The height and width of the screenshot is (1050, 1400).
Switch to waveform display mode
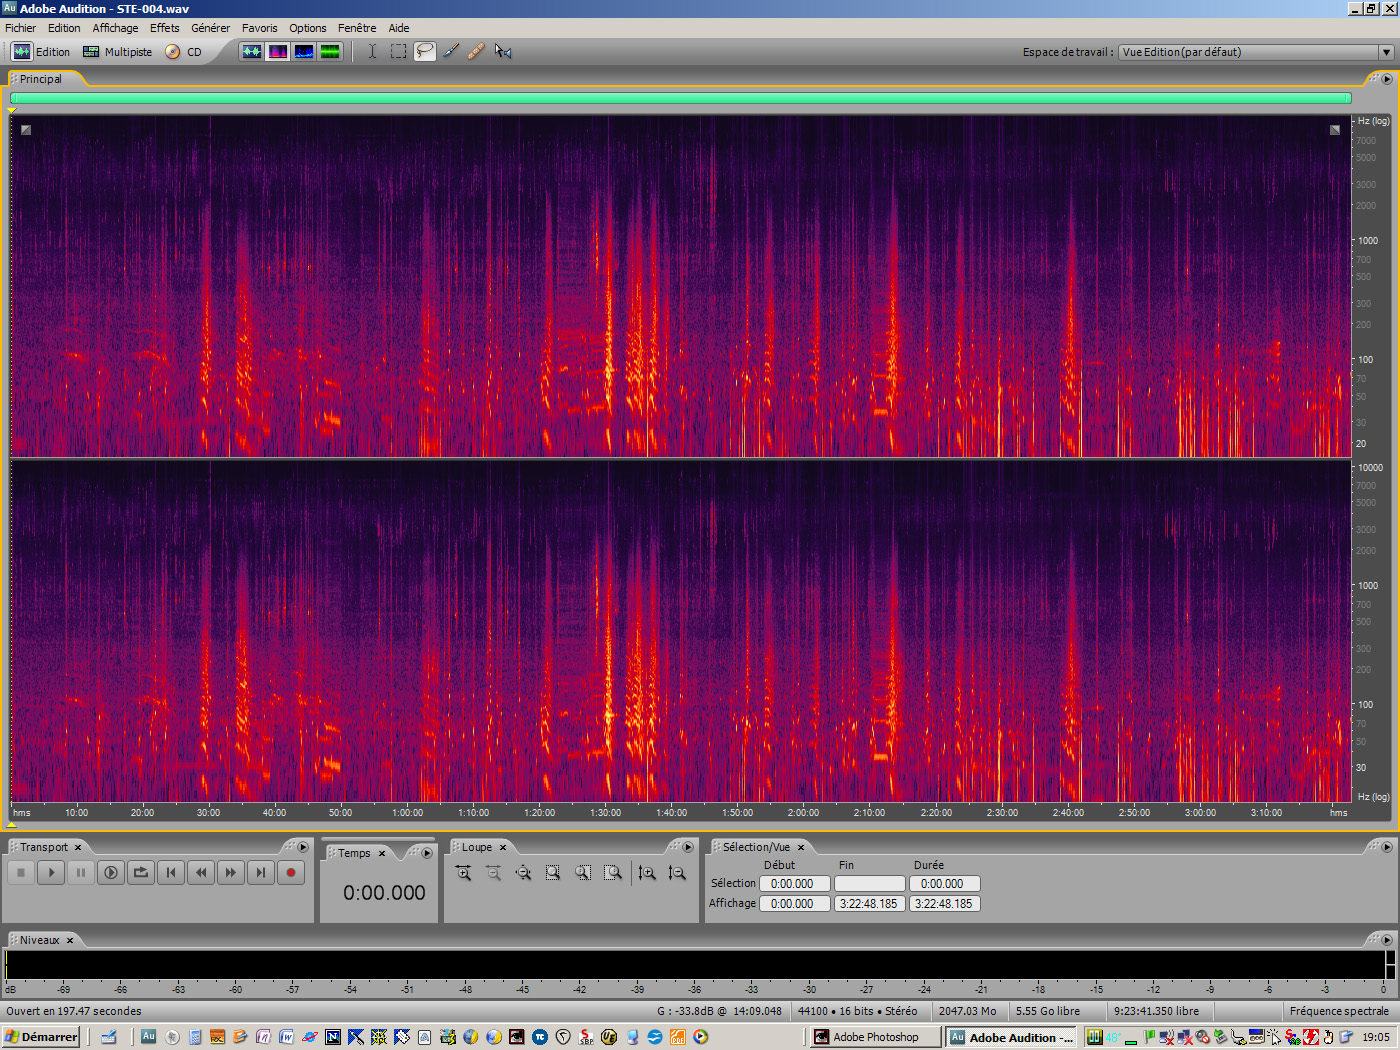click(252, 51)
